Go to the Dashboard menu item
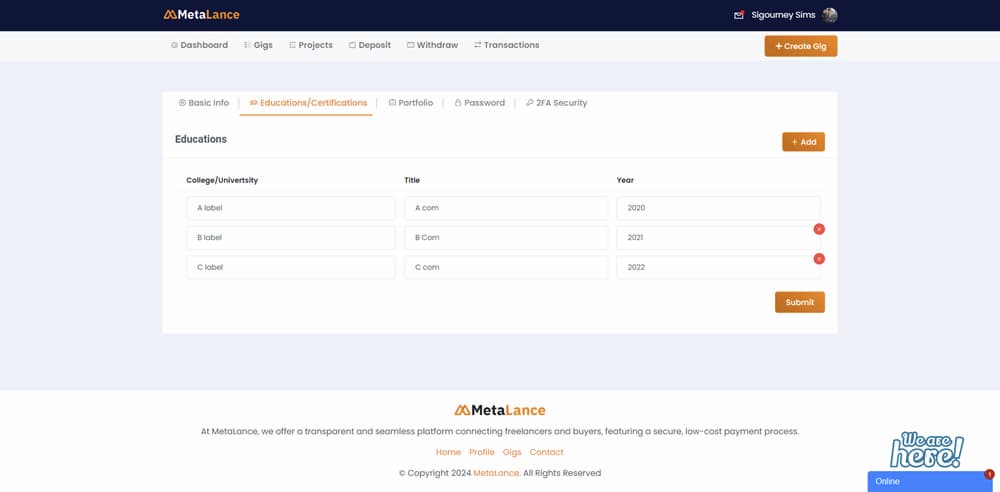This screenshot has height=492, width=1000. click(x=199, y=45)
